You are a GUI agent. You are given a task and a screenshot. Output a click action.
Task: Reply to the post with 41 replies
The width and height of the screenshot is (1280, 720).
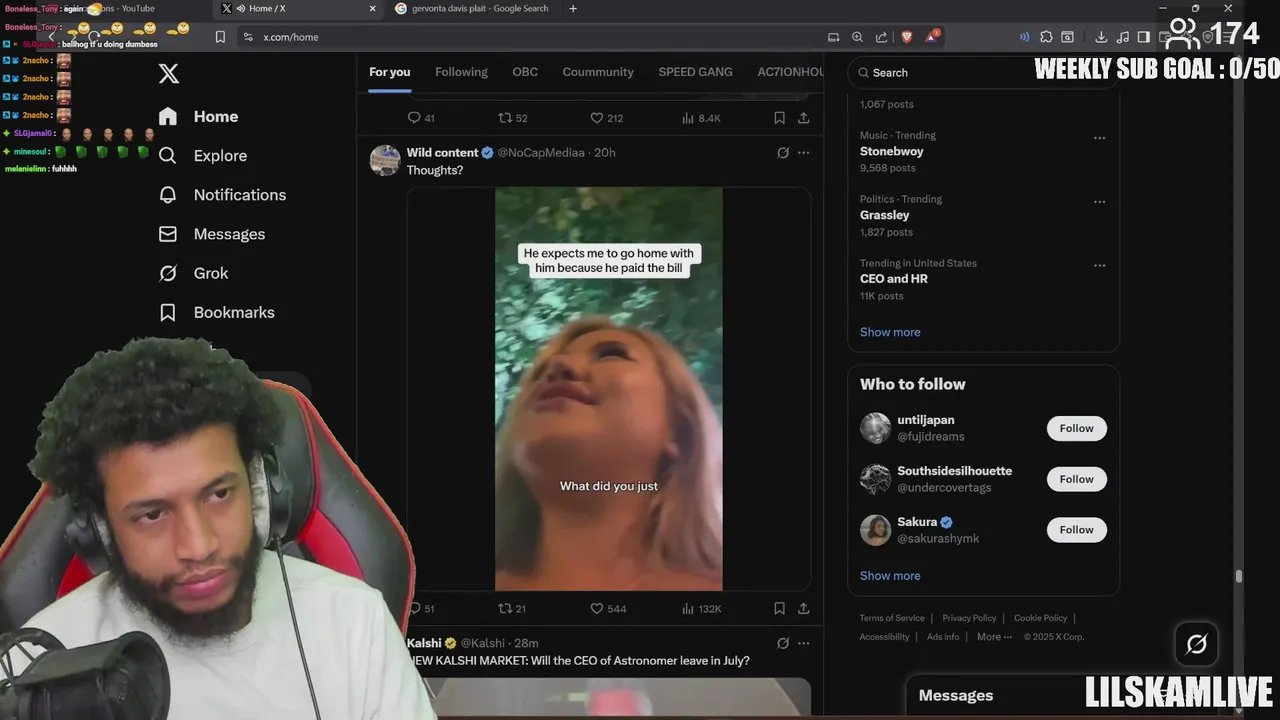click(421, 118)
